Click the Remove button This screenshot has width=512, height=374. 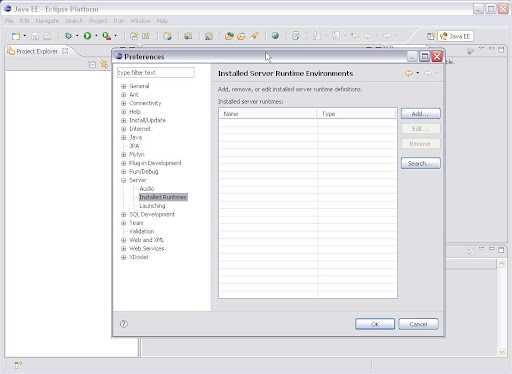(x=420, y=144)
